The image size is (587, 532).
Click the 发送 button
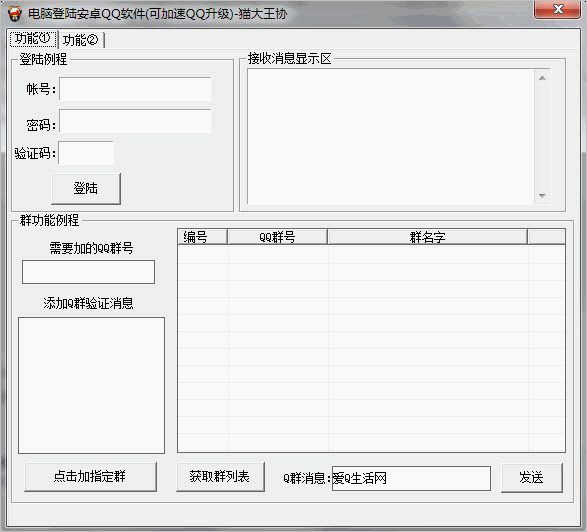coord(532,477)
